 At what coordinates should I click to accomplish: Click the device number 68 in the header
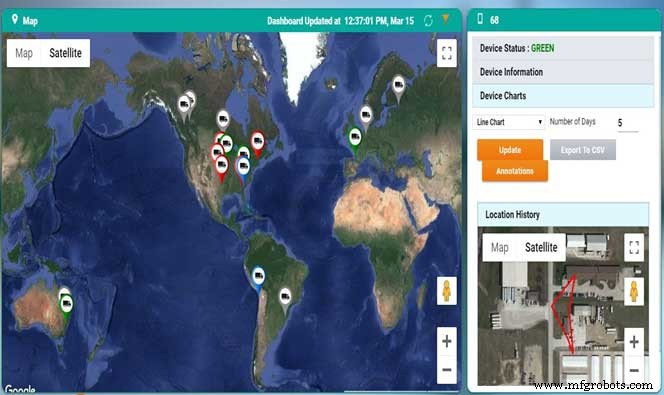pyautogui.click(x=494, y=20)
